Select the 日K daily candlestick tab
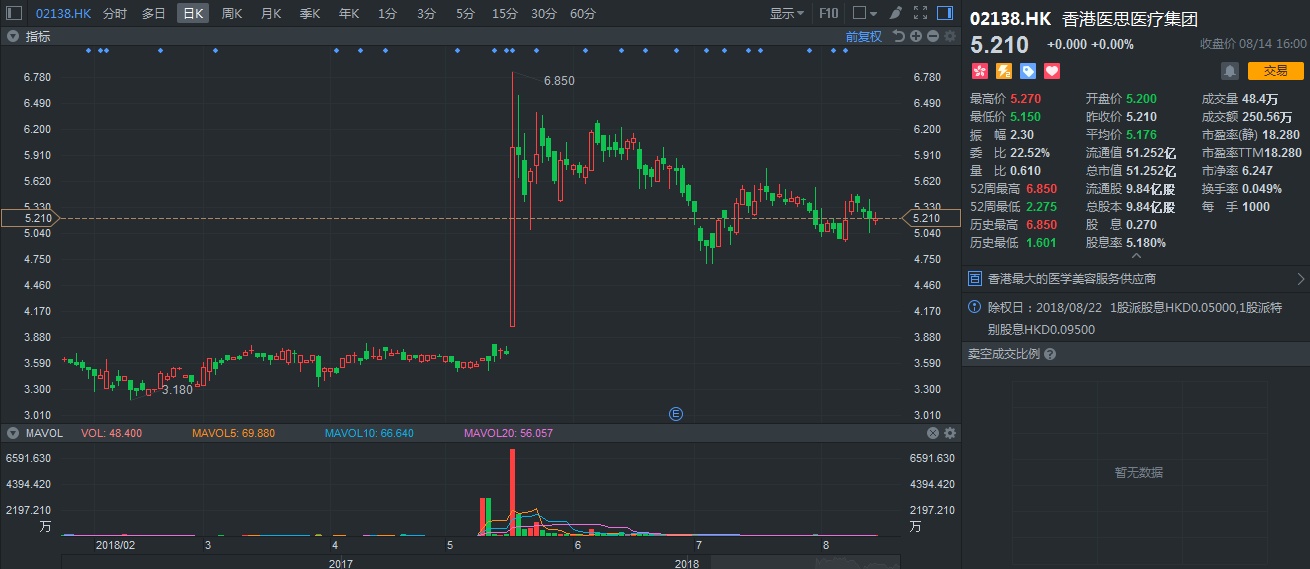This screenshot has width=1310, height=569. tap(193, 14)
